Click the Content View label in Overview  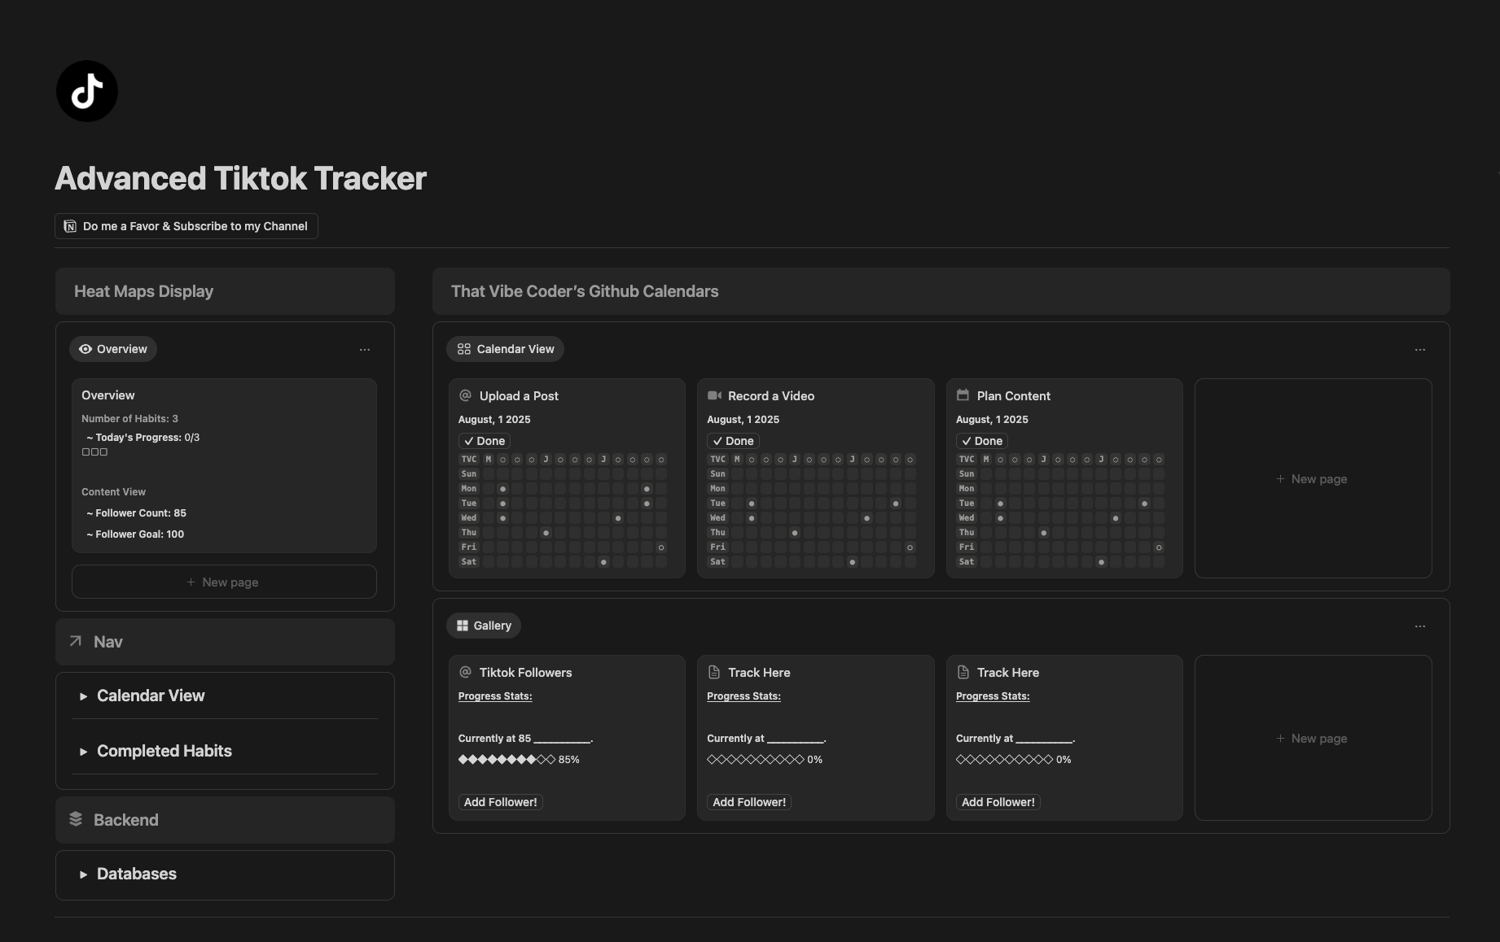(x=114, y=492)
